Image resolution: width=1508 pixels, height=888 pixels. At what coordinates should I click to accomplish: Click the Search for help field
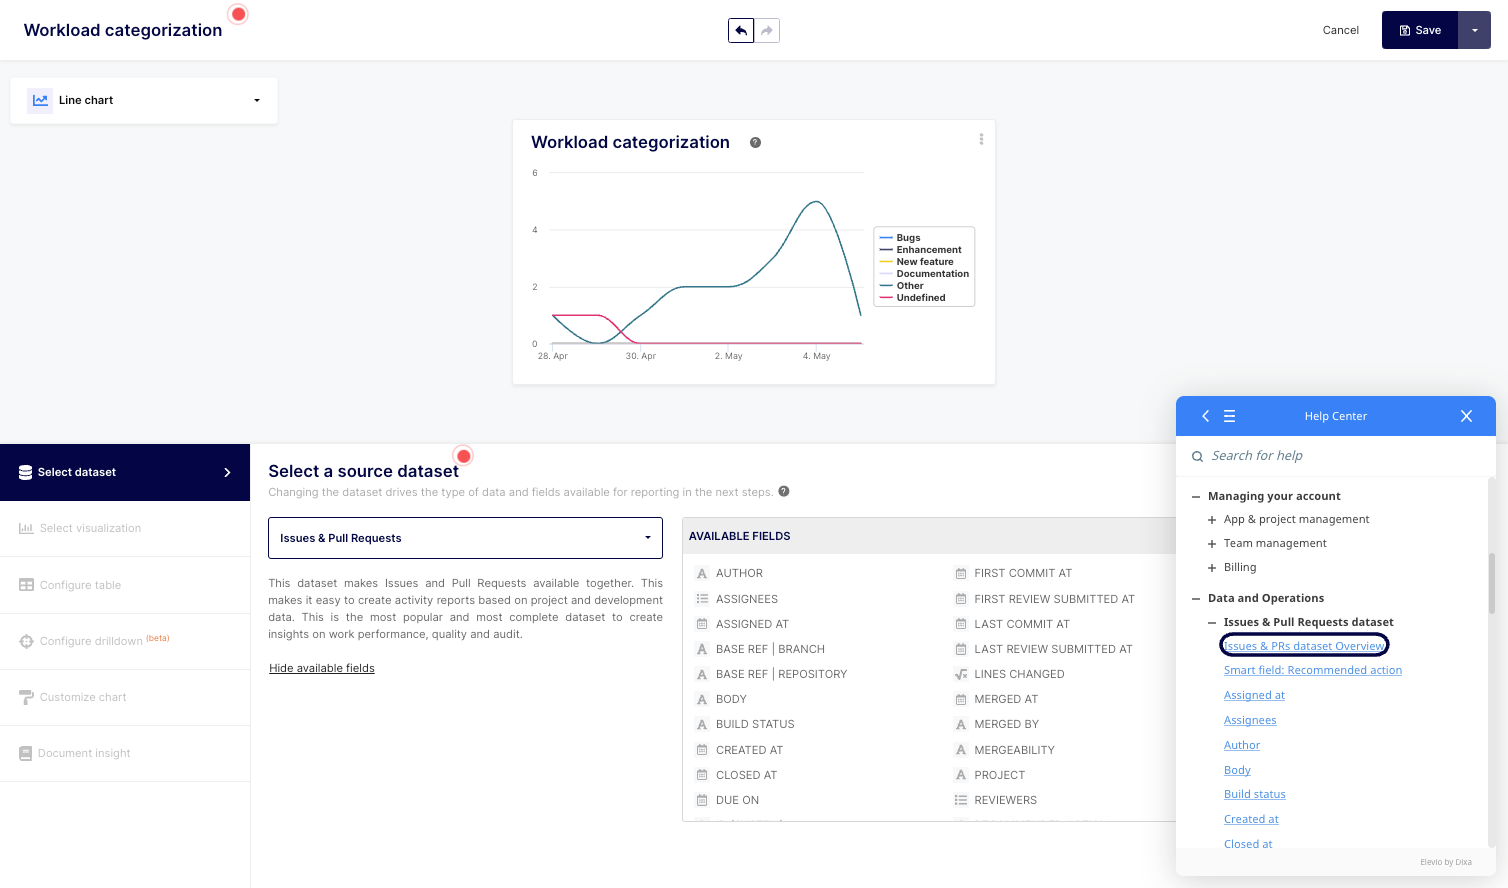1340,456
